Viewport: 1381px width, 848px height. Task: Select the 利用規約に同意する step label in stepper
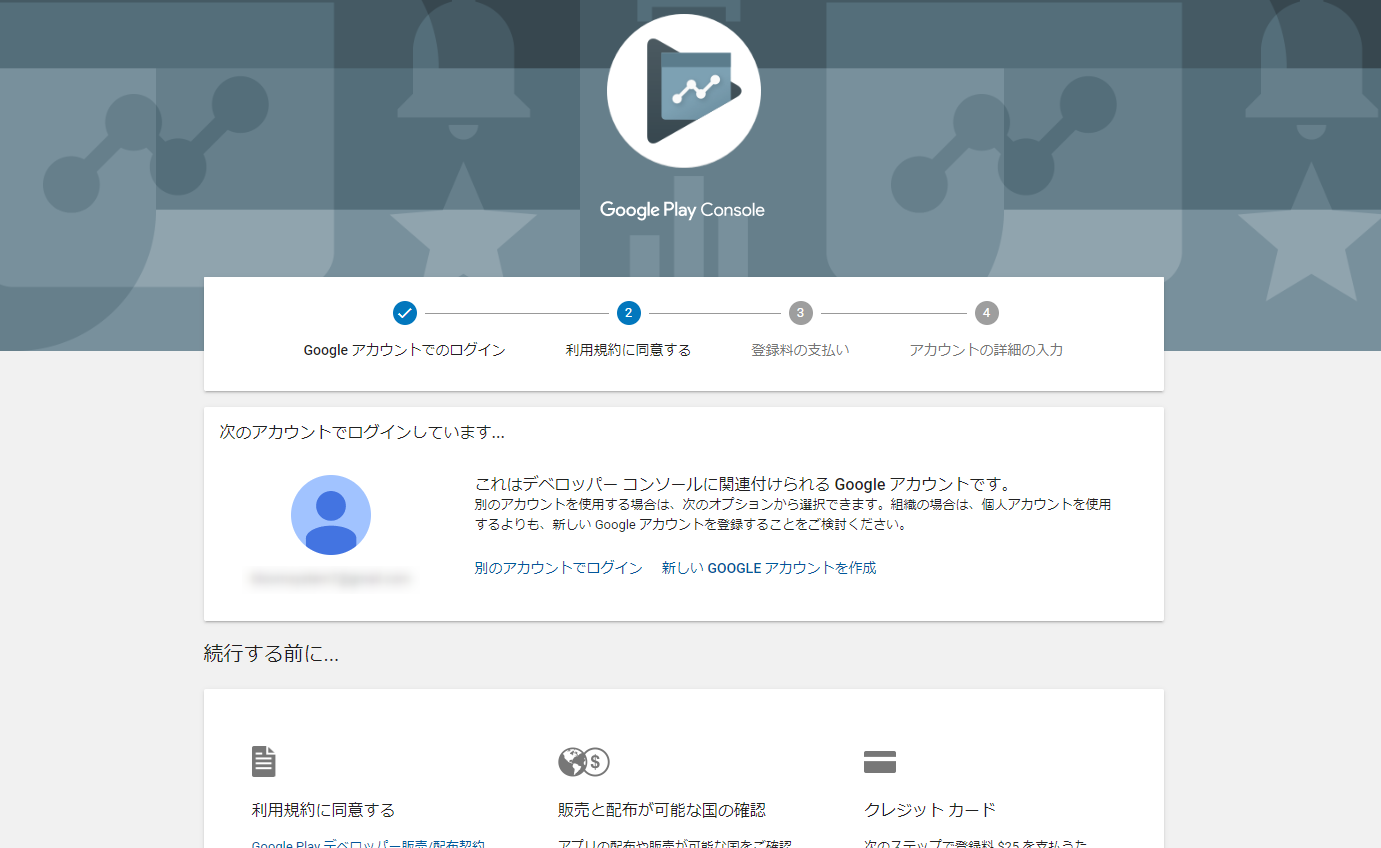pyautogui.click(x=628, y=350)
